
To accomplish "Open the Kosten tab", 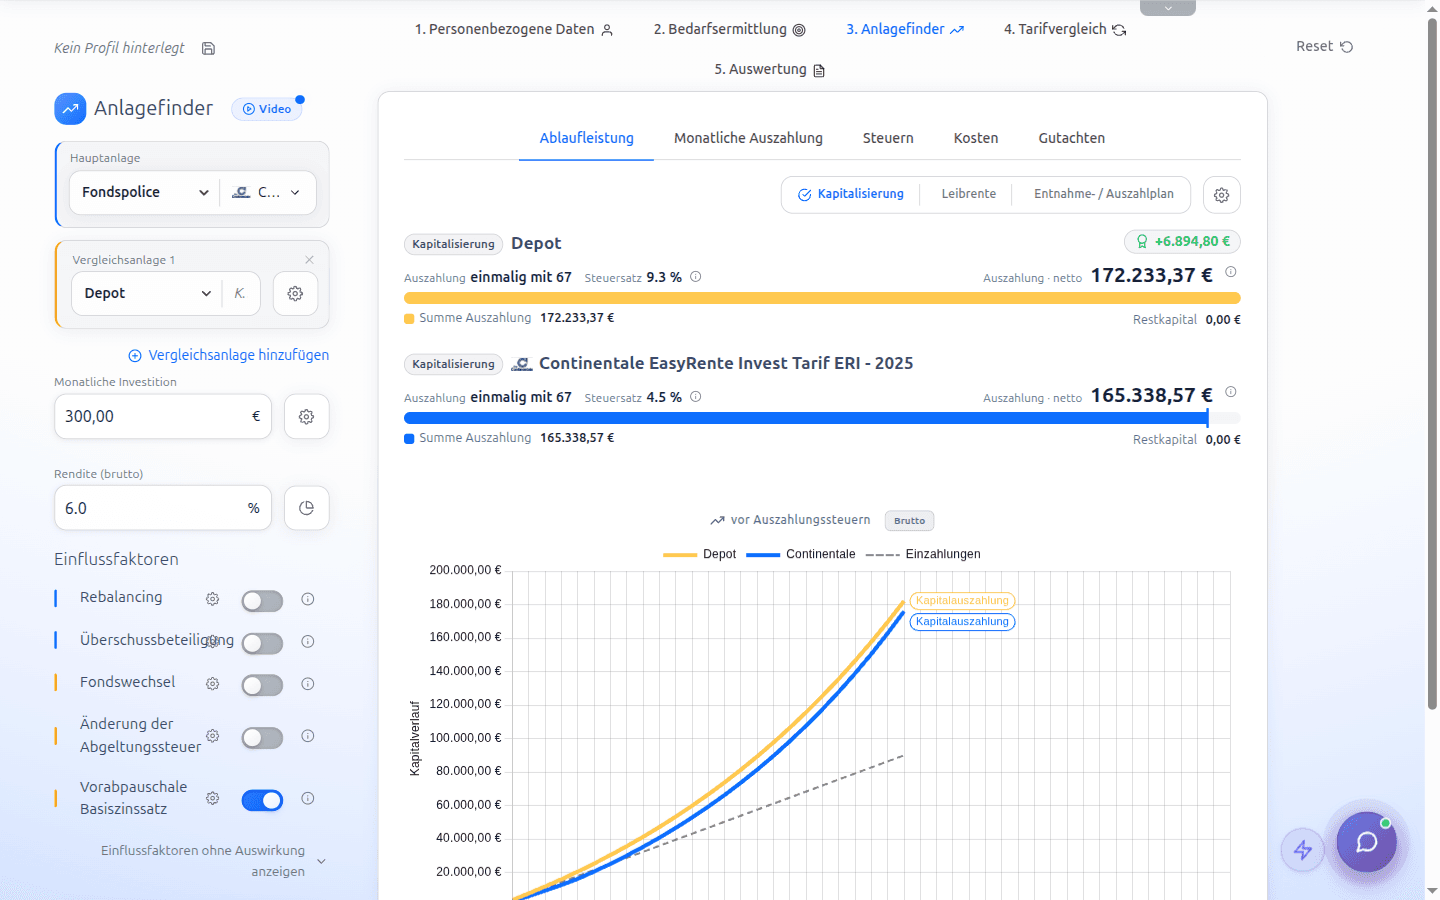I will click(976, 138).
